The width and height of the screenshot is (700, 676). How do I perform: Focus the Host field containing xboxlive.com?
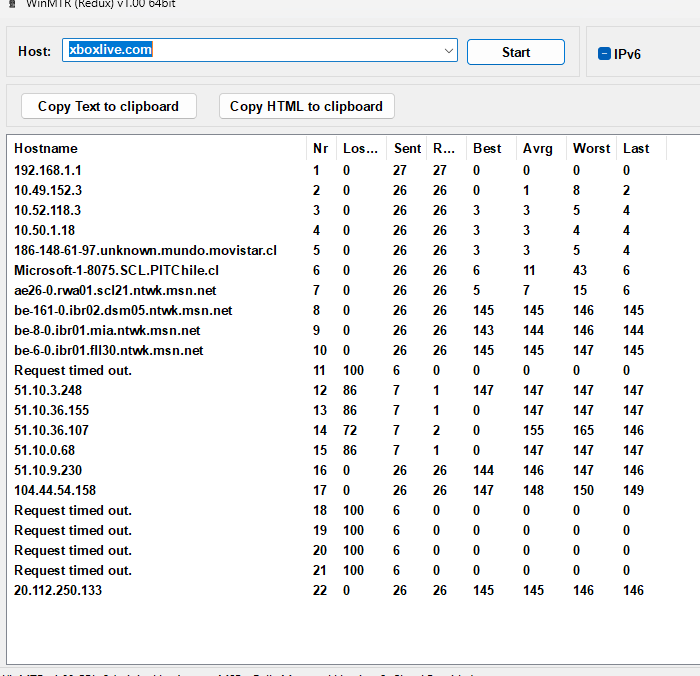(250, 51)
